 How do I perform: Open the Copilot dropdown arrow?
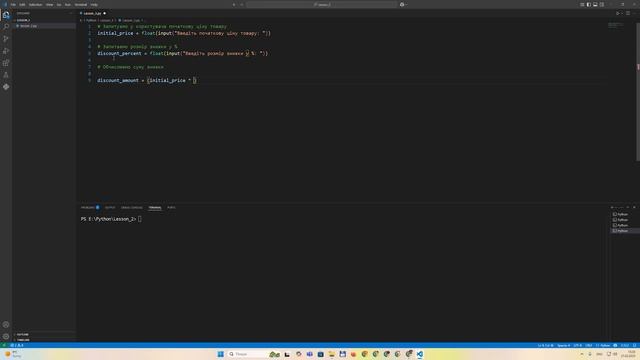[406, 4]
